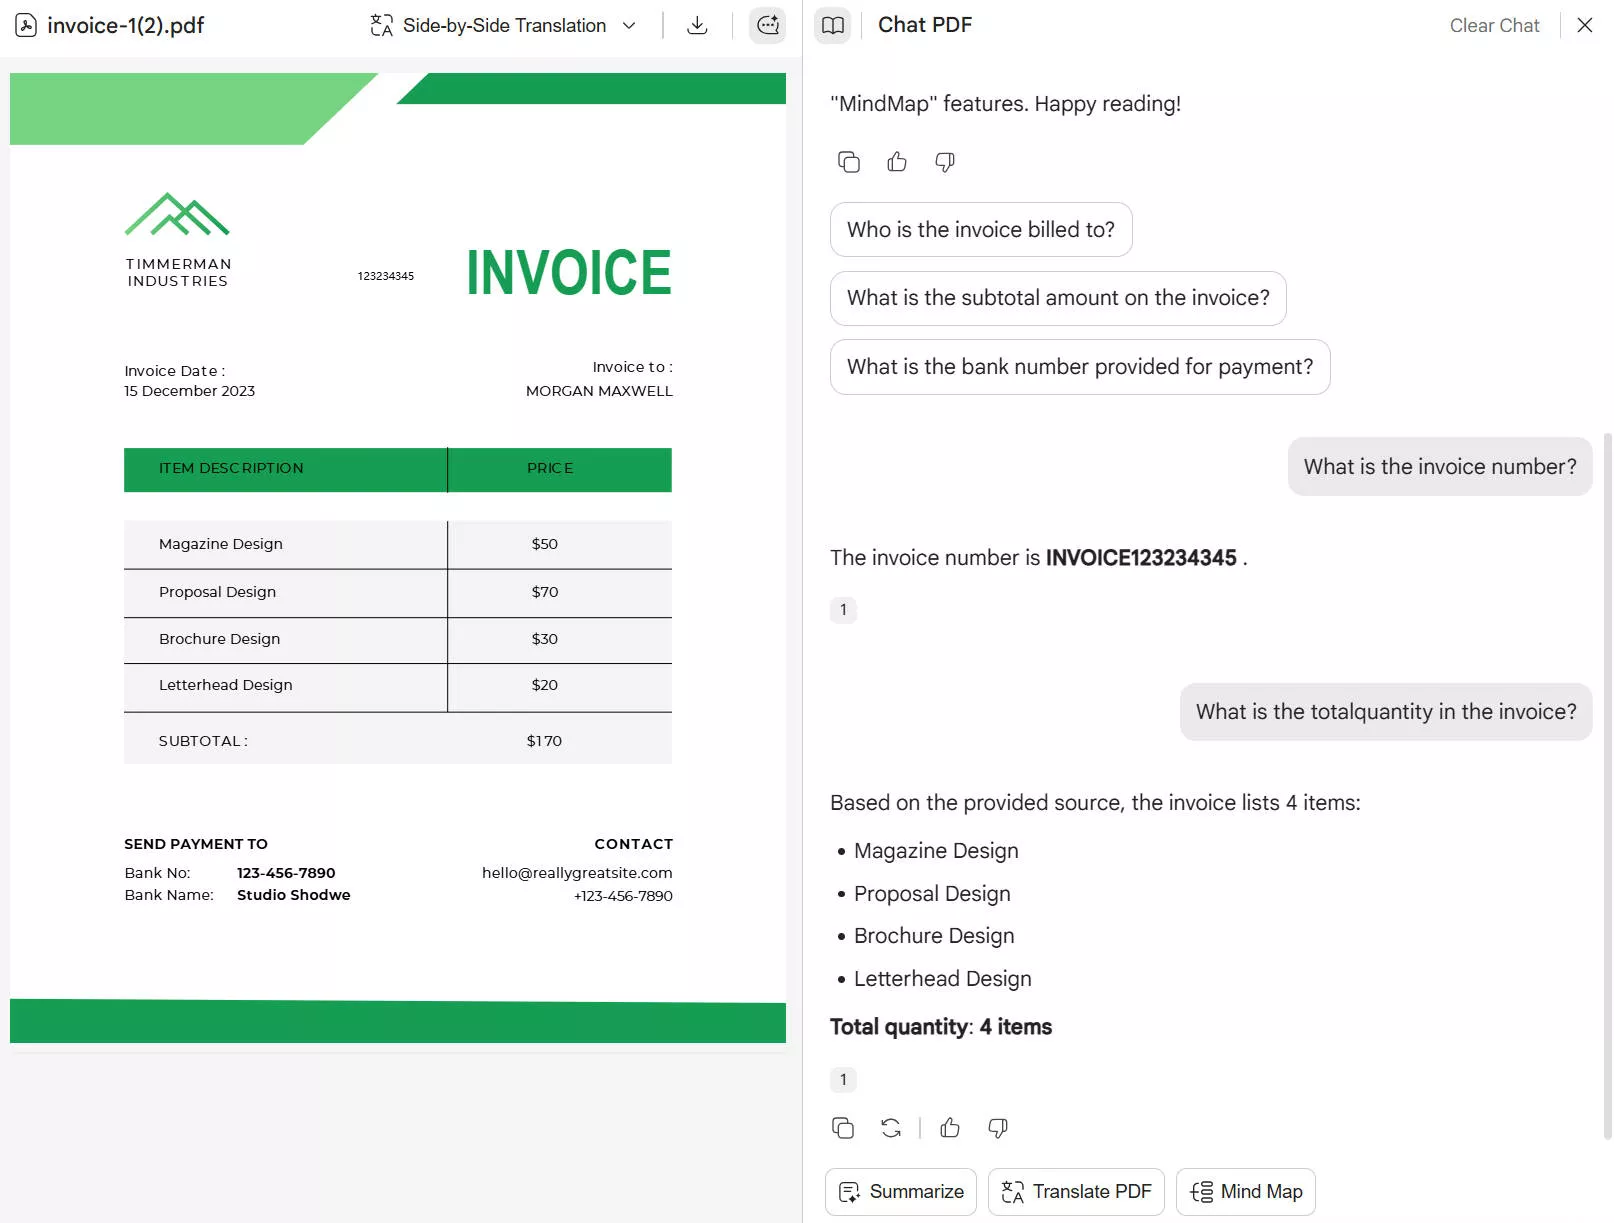This screenshot has width=1614, height=1223.
Task: Expand citation 1 below the total quantity answer
Action: coord(843,1080)
